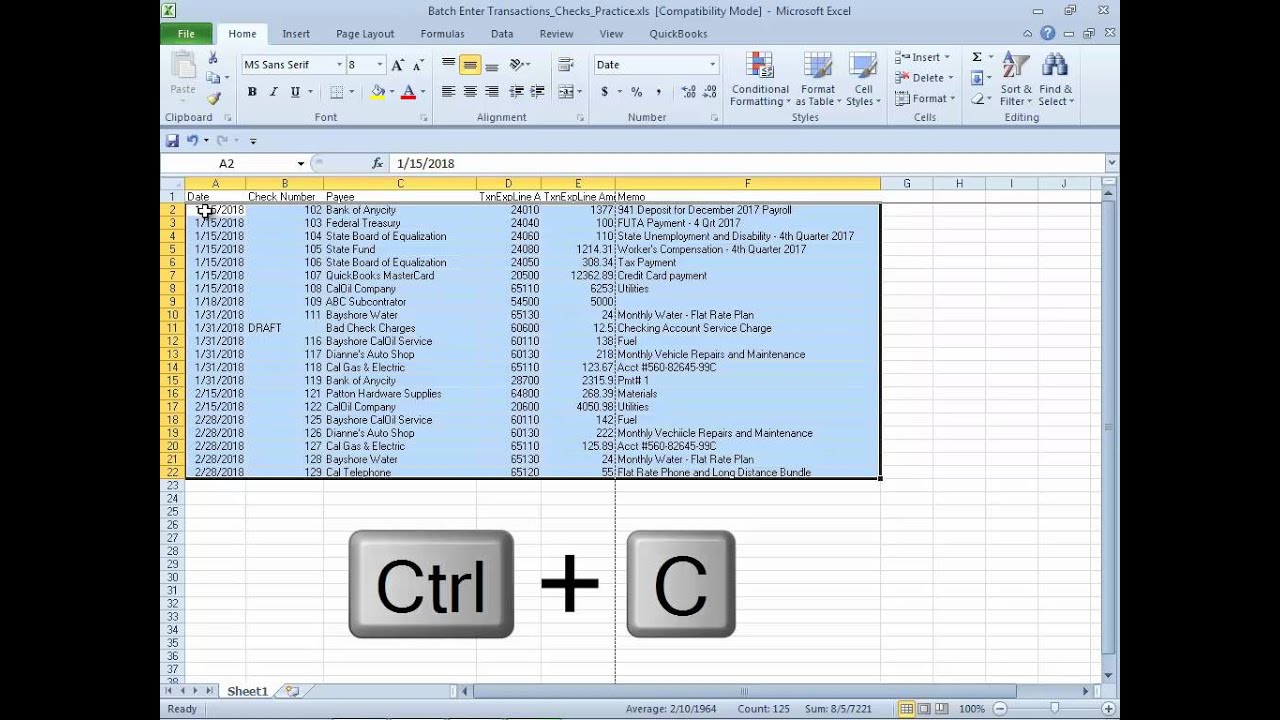Expand the formula bar
The image size is (1280, 720).
[1111, 163]
